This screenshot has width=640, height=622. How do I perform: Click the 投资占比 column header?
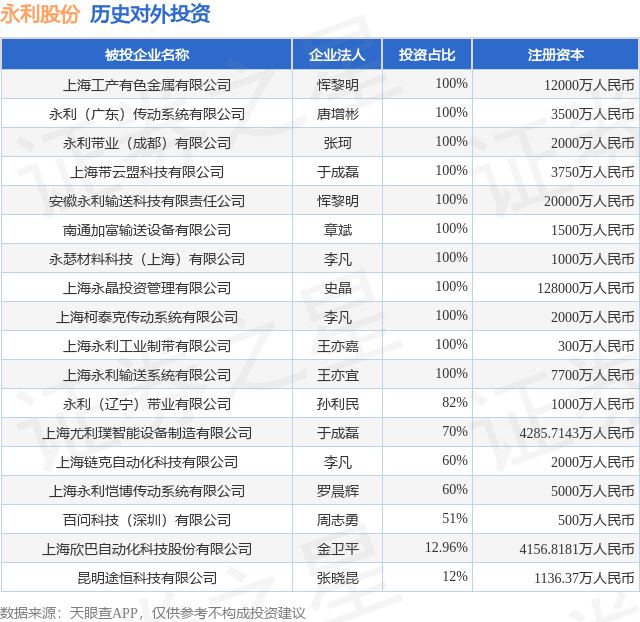[427, 55]
